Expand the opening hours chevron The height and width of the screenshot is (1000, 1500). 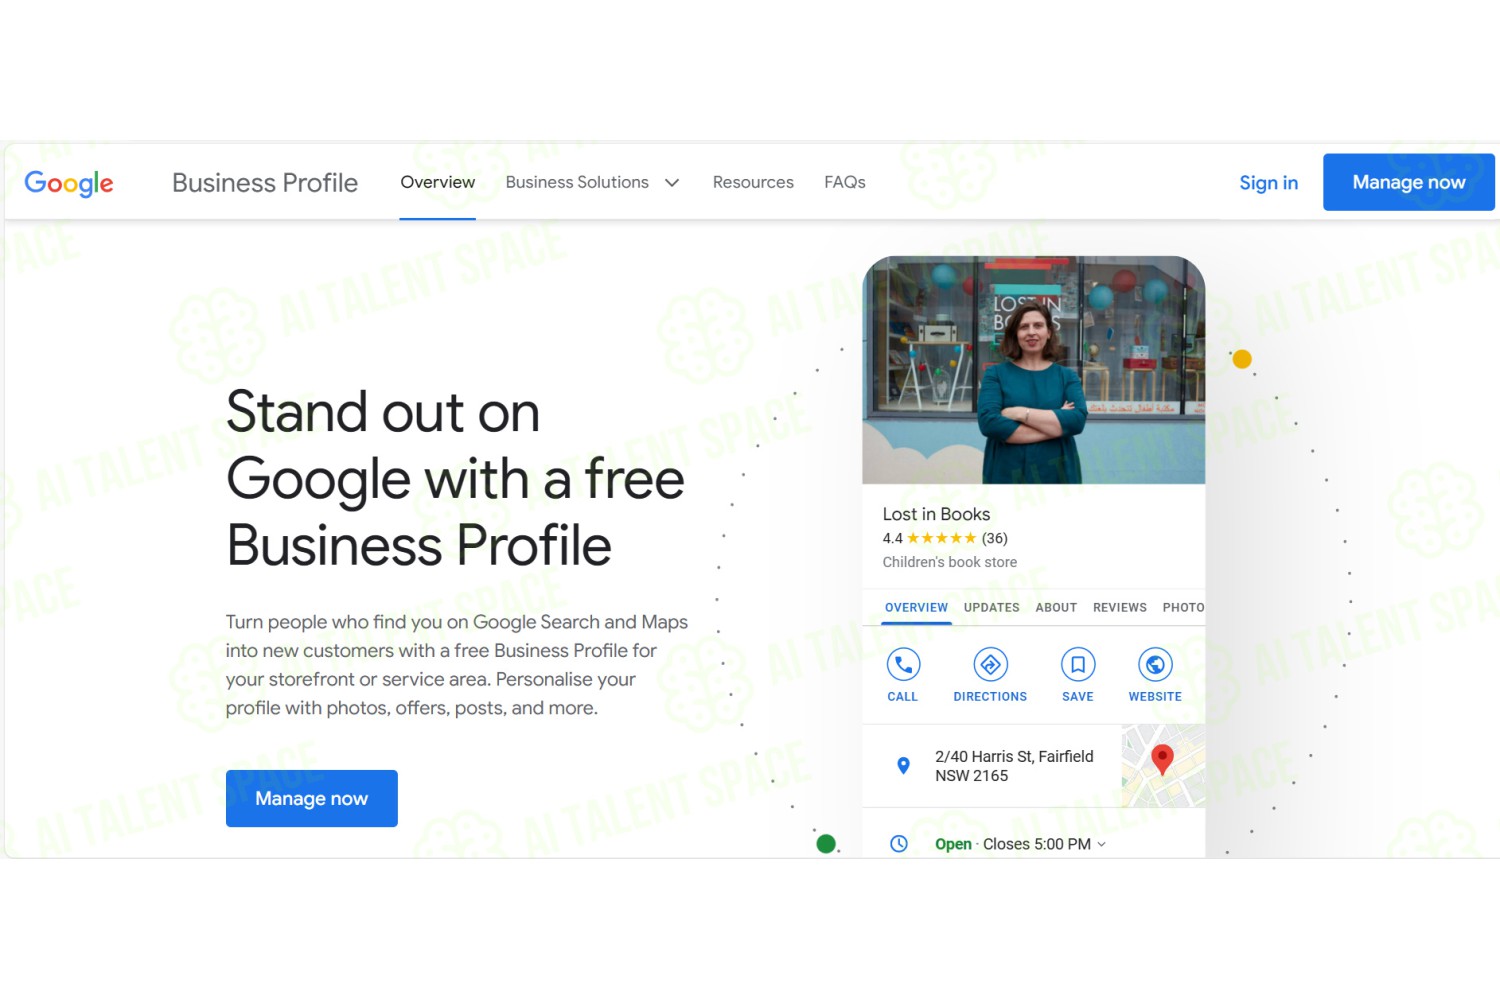[1102, 844]
